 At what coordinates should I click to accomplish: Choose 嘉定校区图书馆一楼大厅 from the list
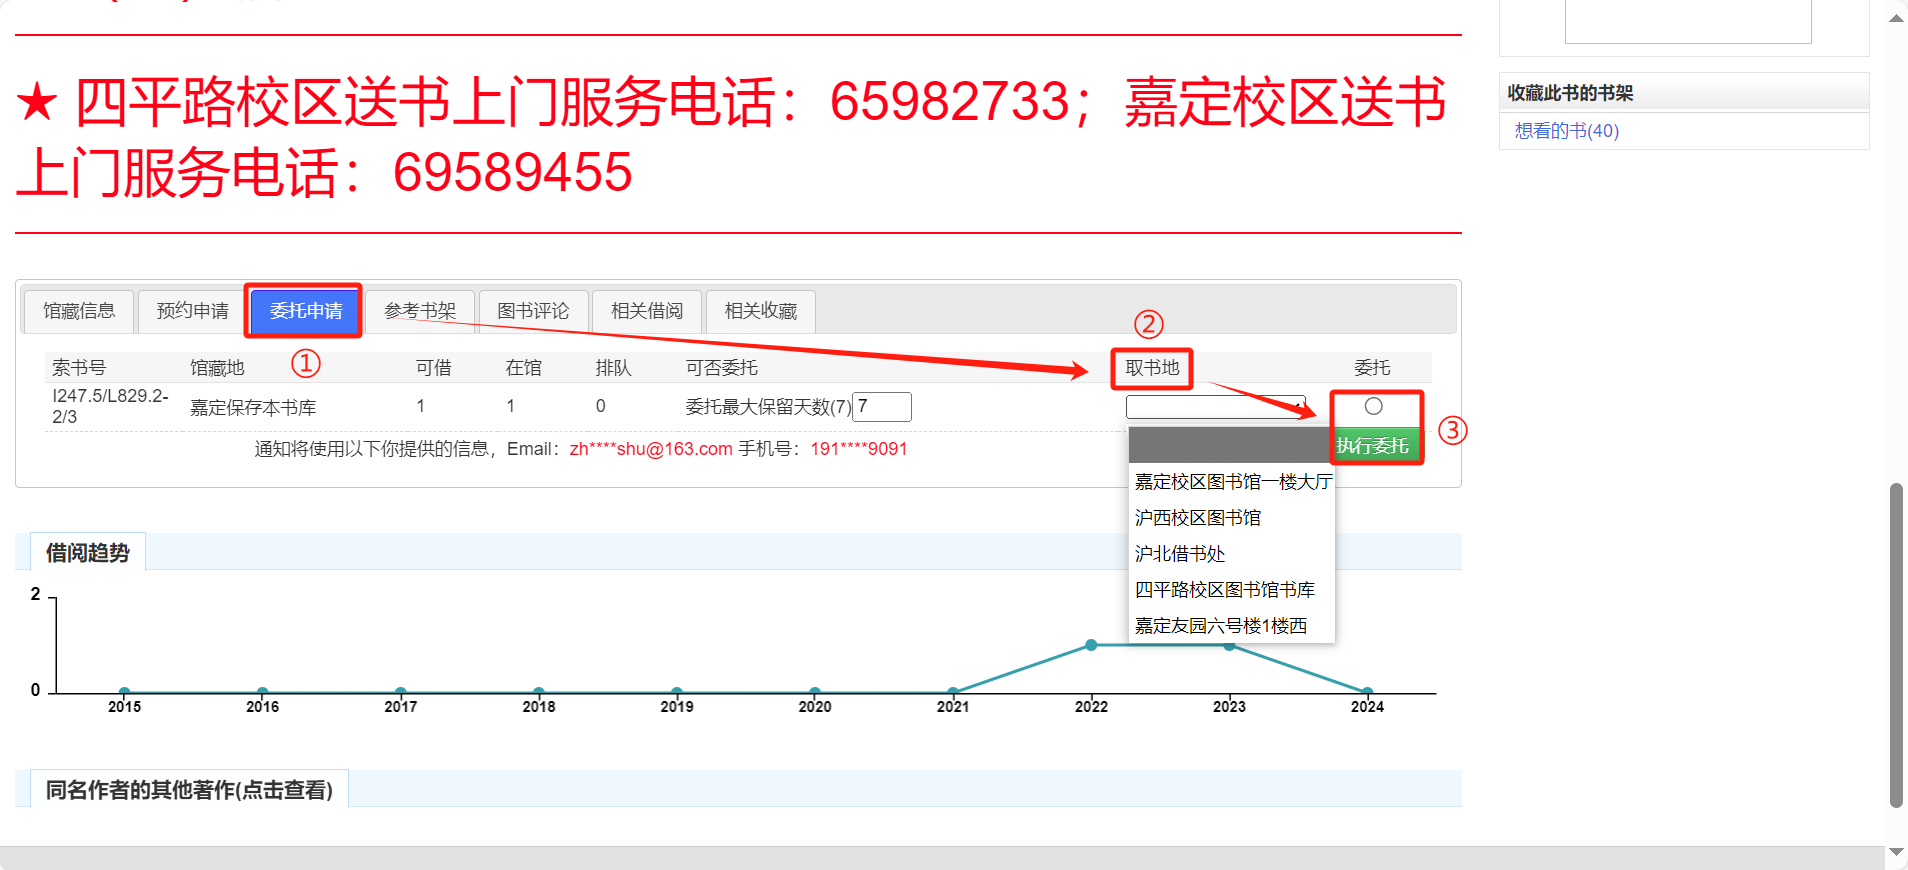(1232, 482)
